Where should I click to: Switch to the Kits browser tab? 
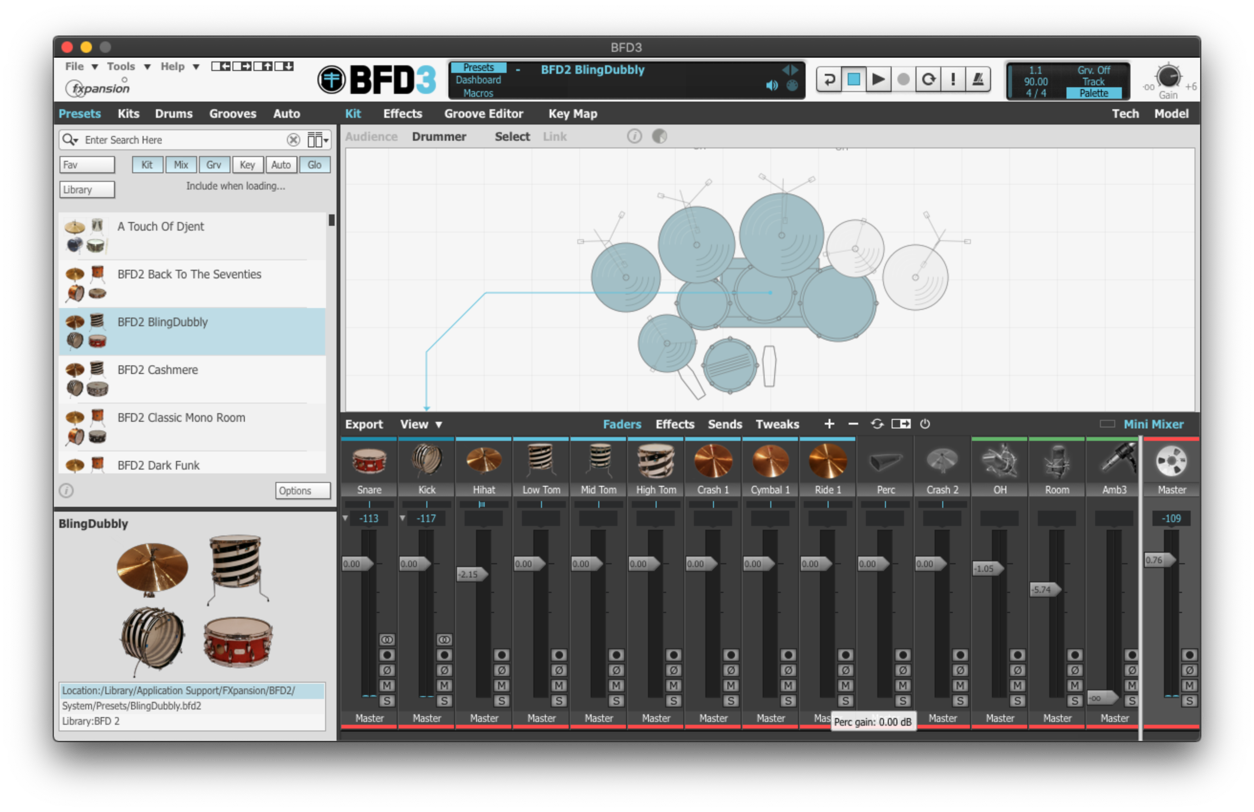pyautogui.click(x=128, y=114)
